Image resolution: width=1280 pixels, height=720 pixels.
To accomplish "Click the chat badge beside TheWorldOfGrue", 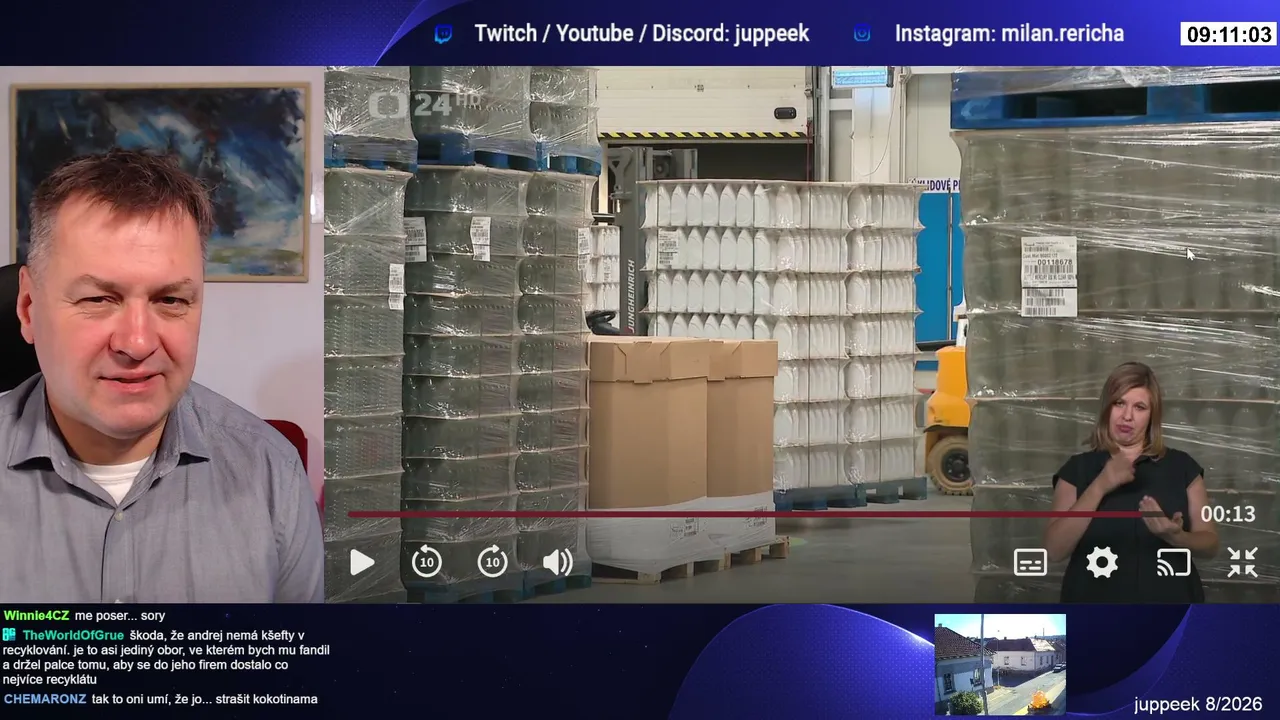I will (x=10, y=635).
